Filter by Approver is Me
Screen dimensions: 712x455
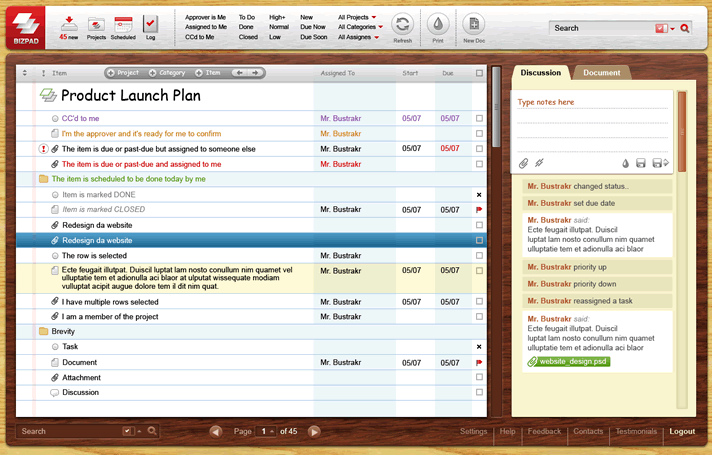point(205,17)
